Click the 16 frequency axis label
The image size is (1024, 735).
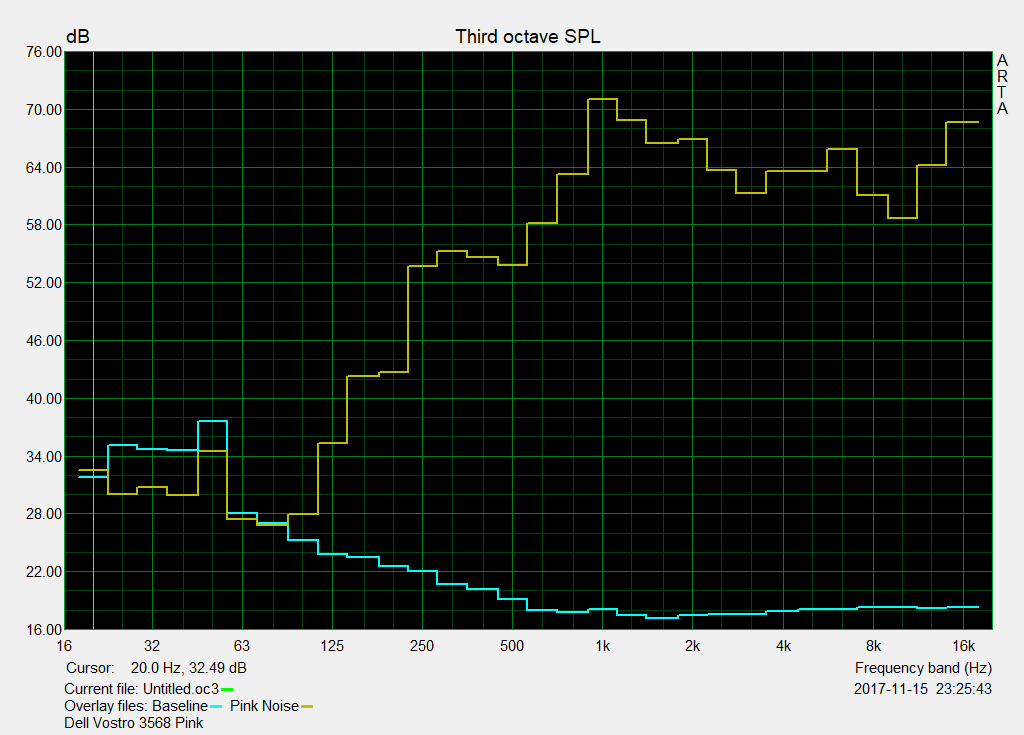(x=64, y=646)
